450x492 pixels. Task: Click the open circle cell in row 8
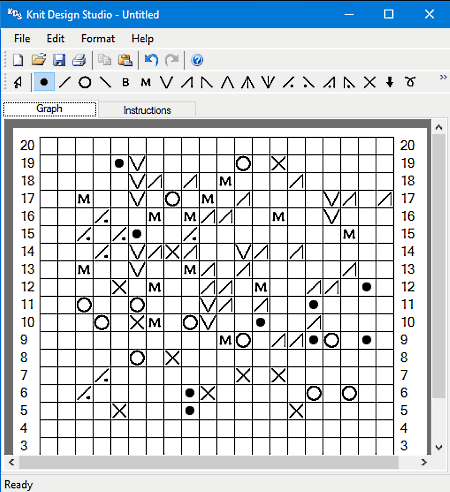click(x=137, y=358)
